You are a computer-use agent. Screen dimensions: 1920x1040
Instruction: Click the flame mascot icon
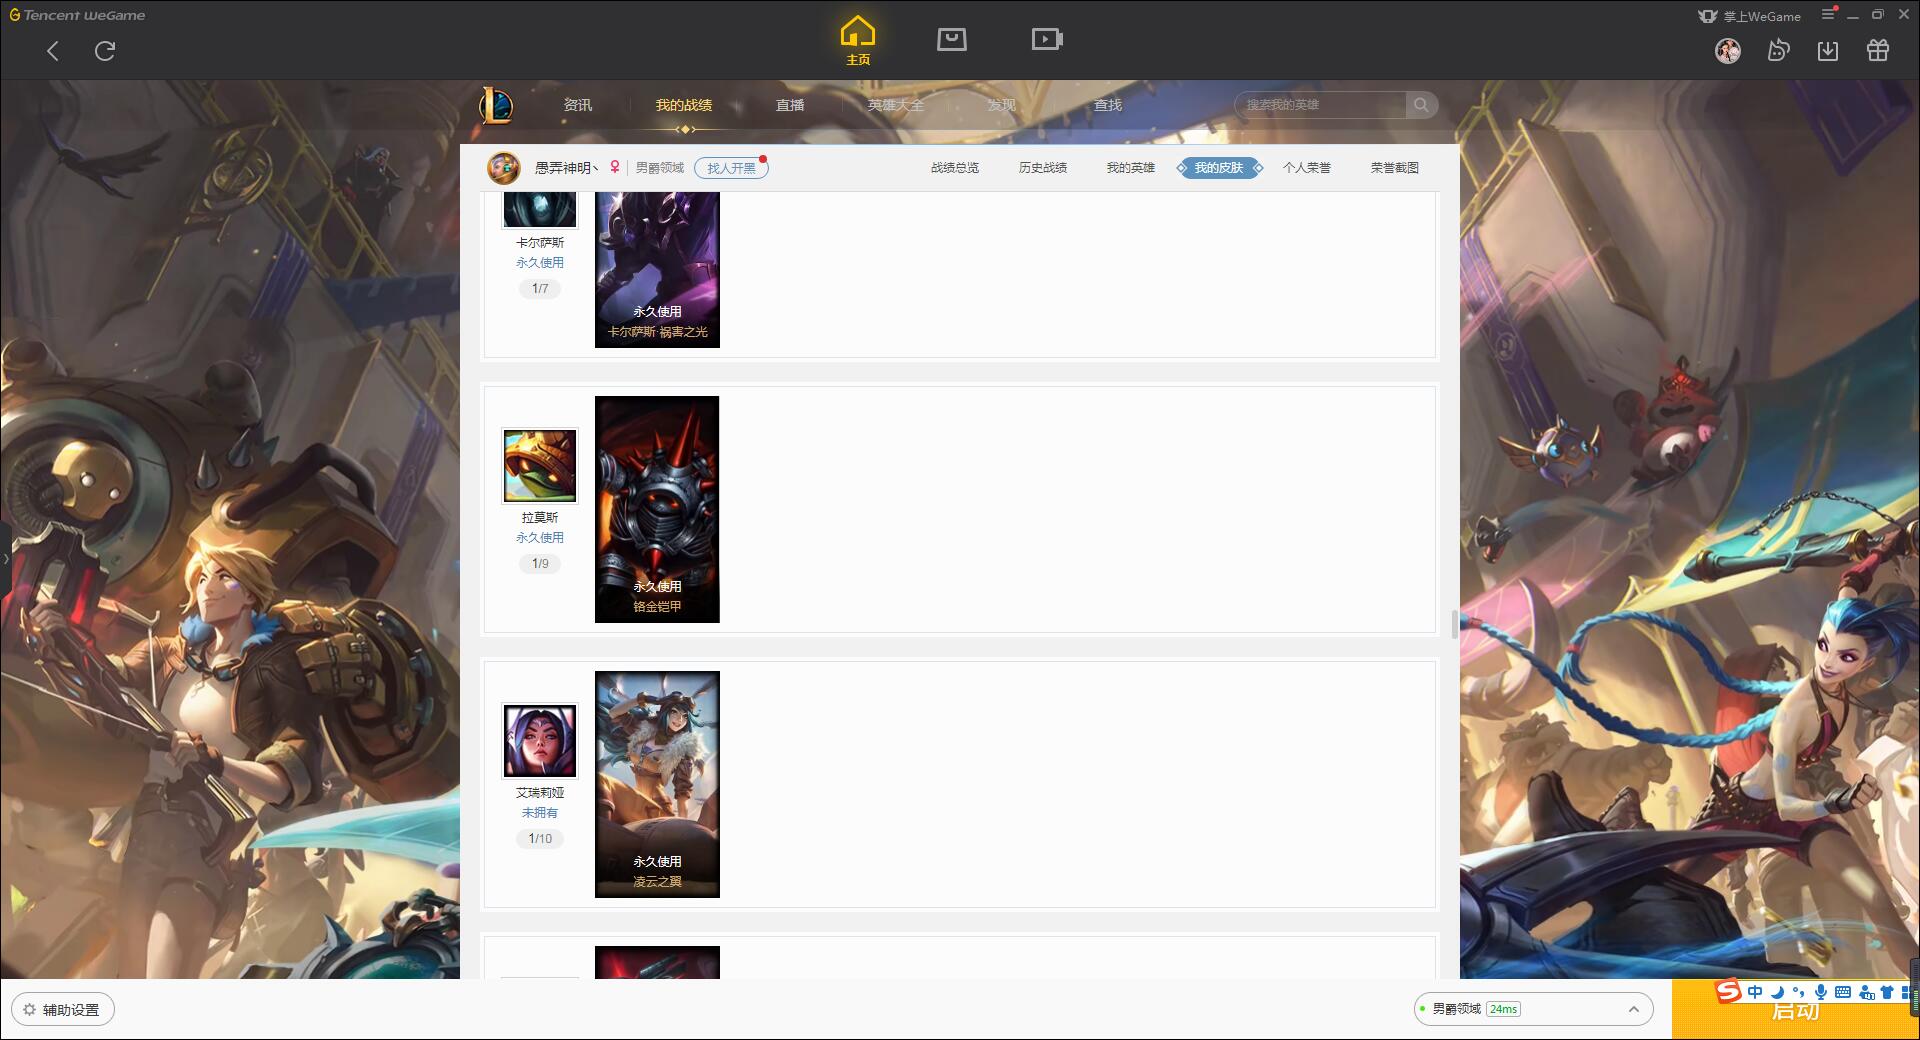coord(1778,50)
